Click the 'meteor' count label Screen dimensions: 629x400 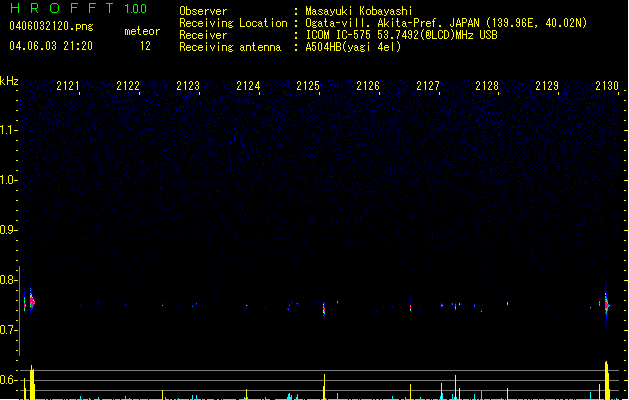tap(142, 31)
